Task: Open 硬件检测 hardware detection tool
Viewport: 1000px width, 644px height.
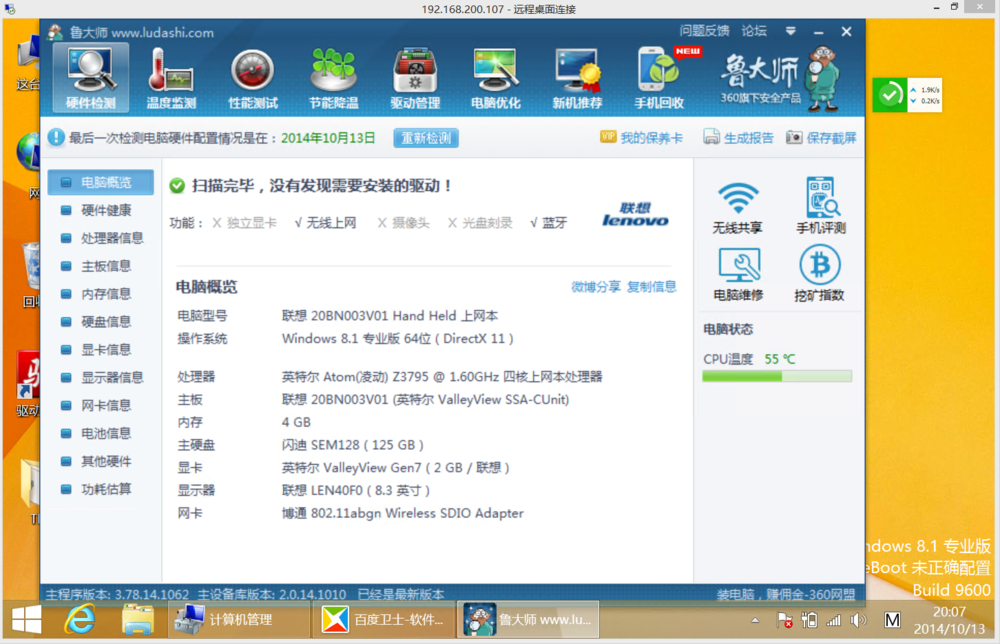Action: 91,79
